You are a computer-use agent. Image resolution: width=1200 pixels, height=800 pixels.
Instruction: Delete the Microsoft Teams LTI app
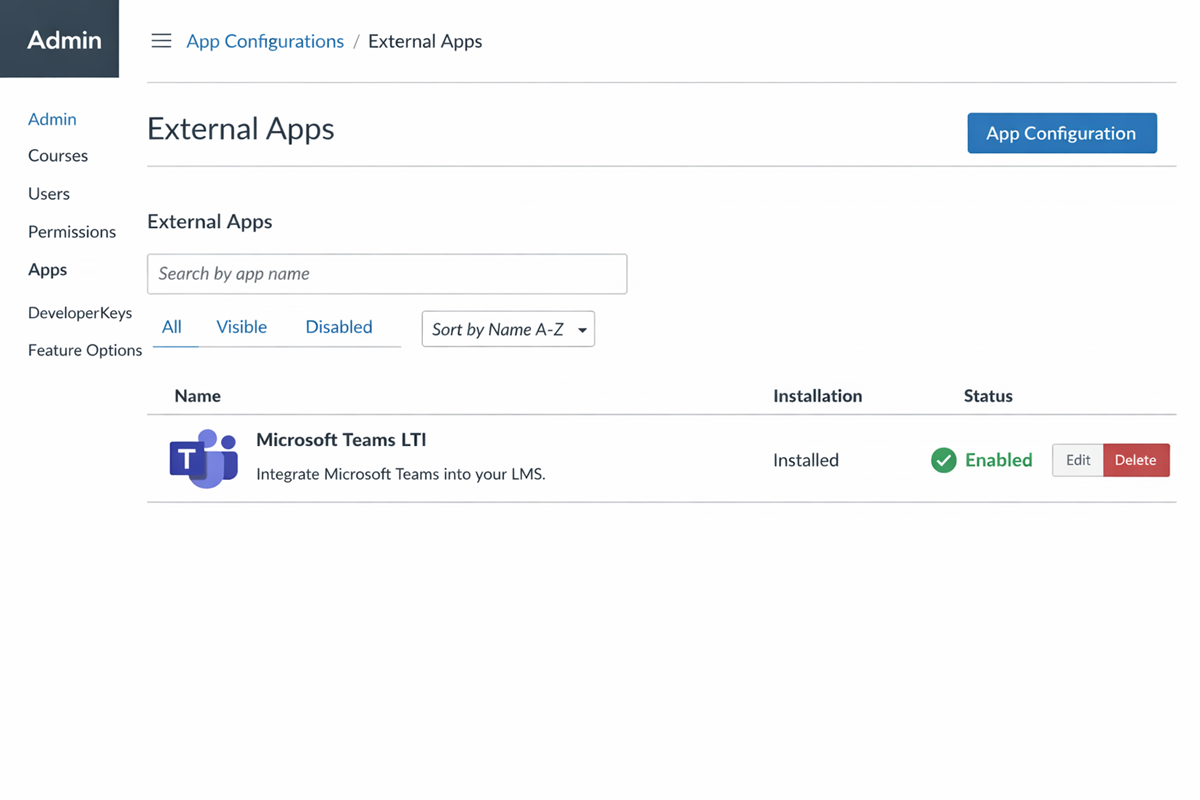click(1136, 460)
